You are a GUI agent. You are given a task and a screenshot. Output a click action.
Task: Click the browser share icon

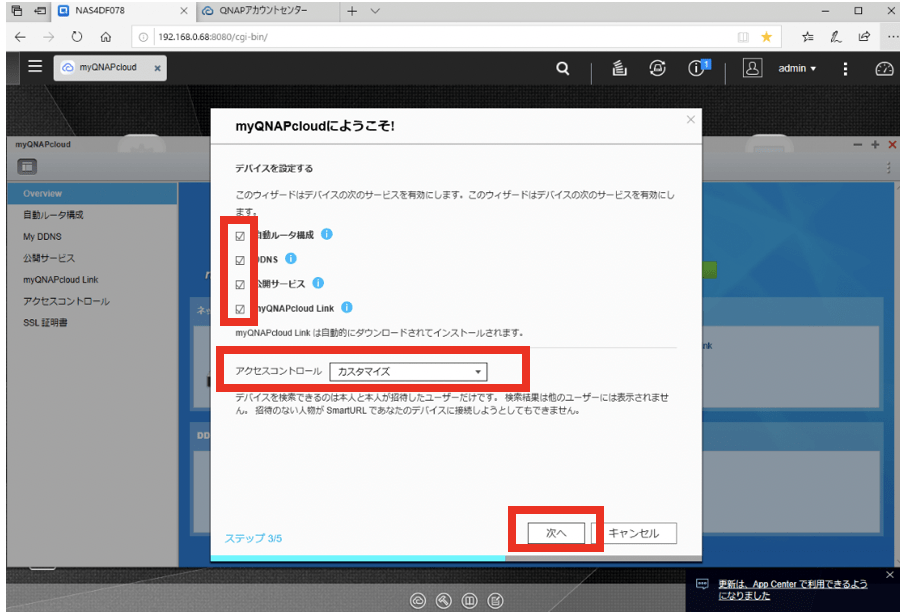click(864, 37)
